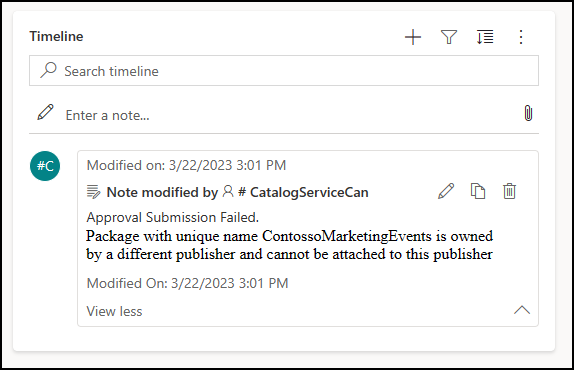574x370 pixels.
Task: Select the Approval Submission Failed note text
Action: click(172, 217)
